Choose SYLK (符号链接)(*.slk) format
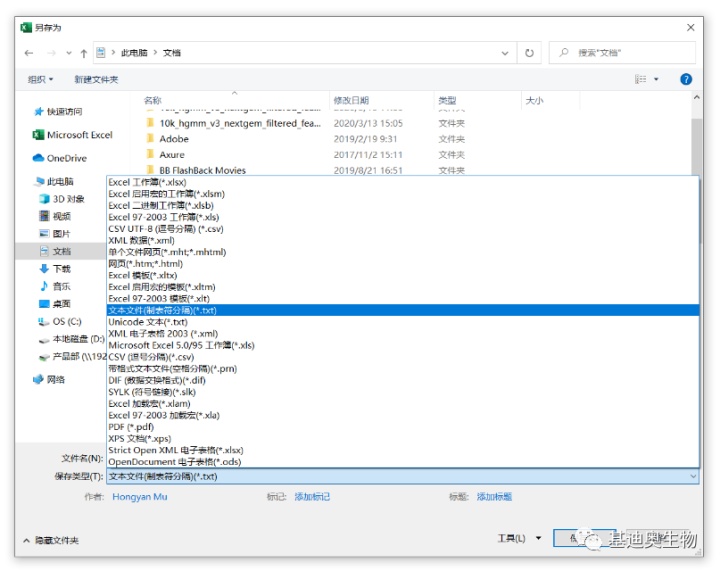 (x=403, y=392)
